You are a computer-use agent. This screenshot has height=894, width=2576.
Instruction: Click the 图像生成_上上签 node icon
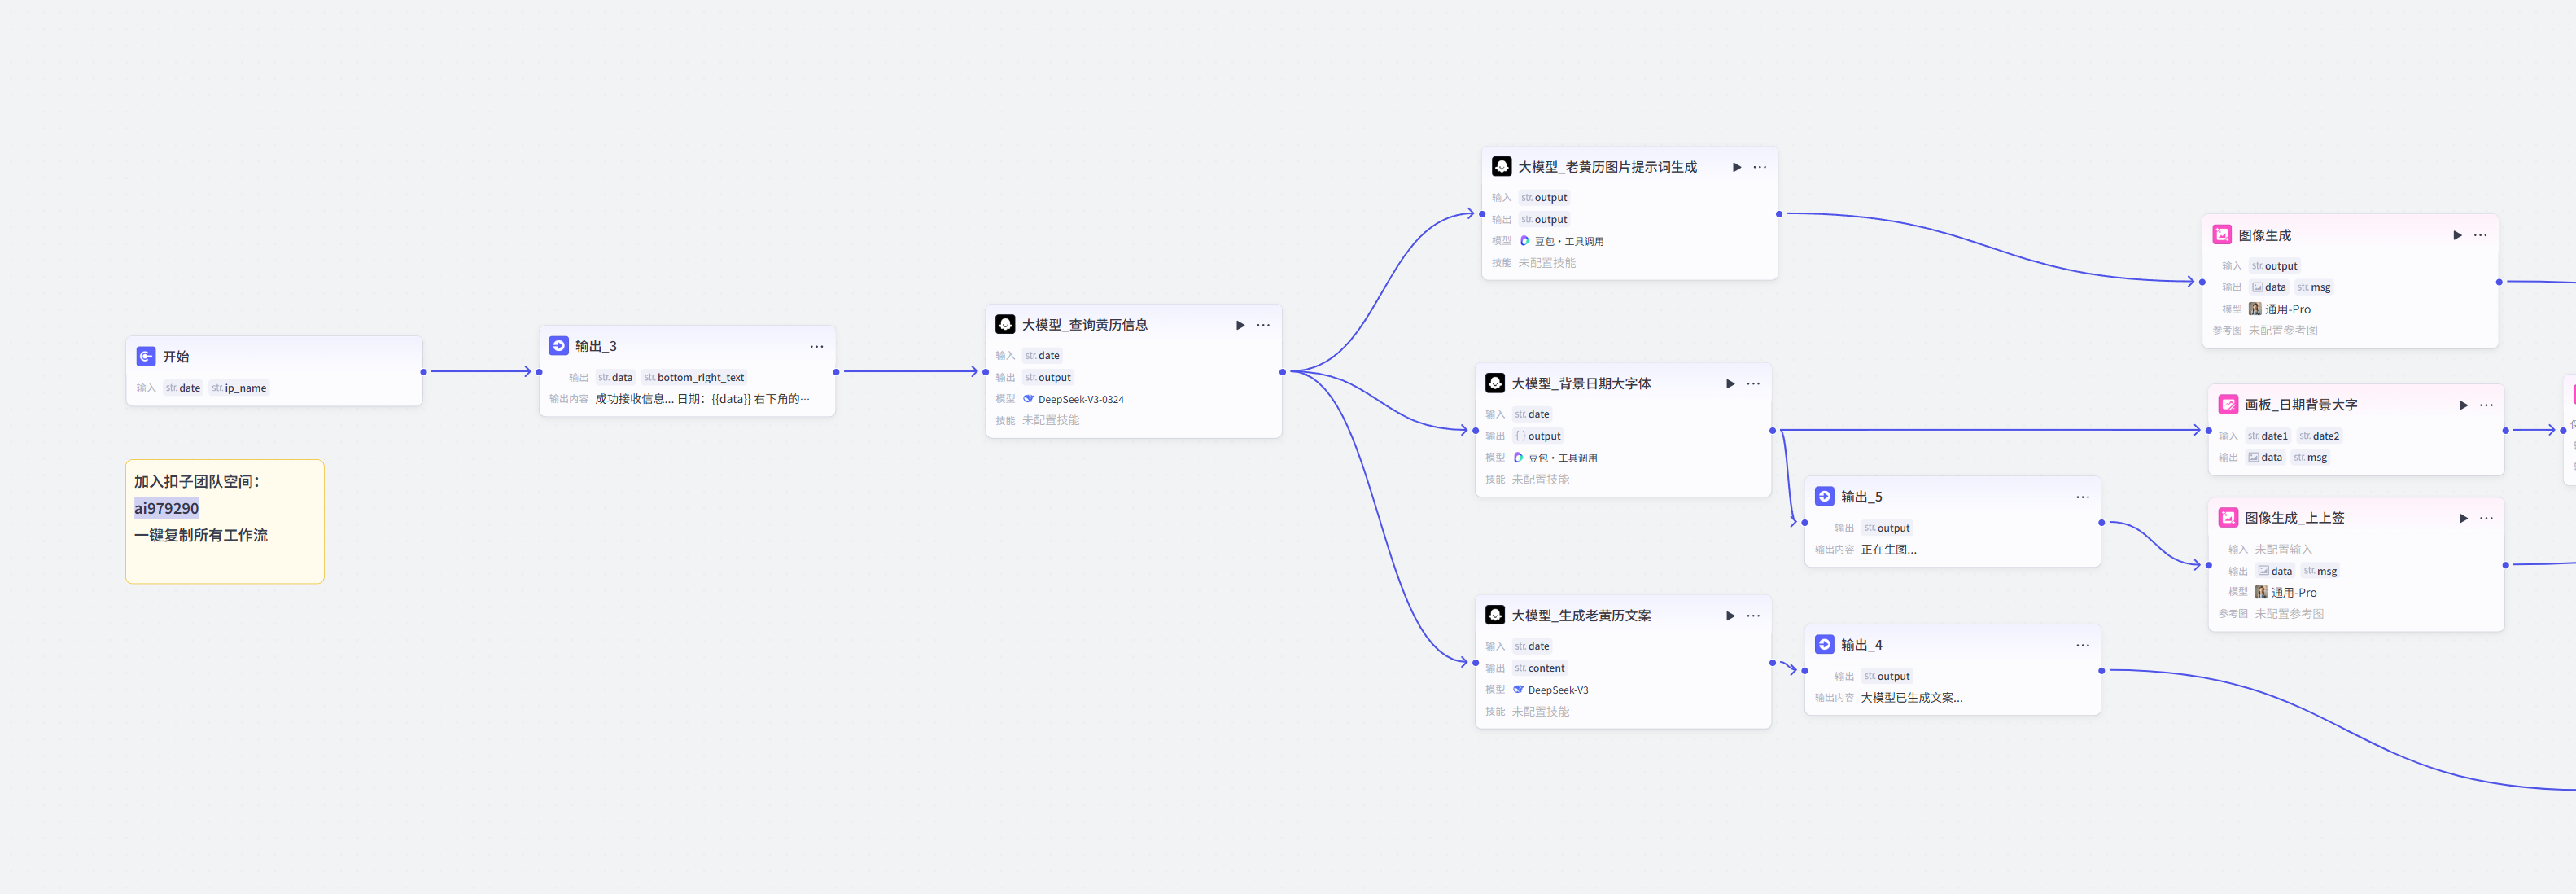tap(2228, 517)
